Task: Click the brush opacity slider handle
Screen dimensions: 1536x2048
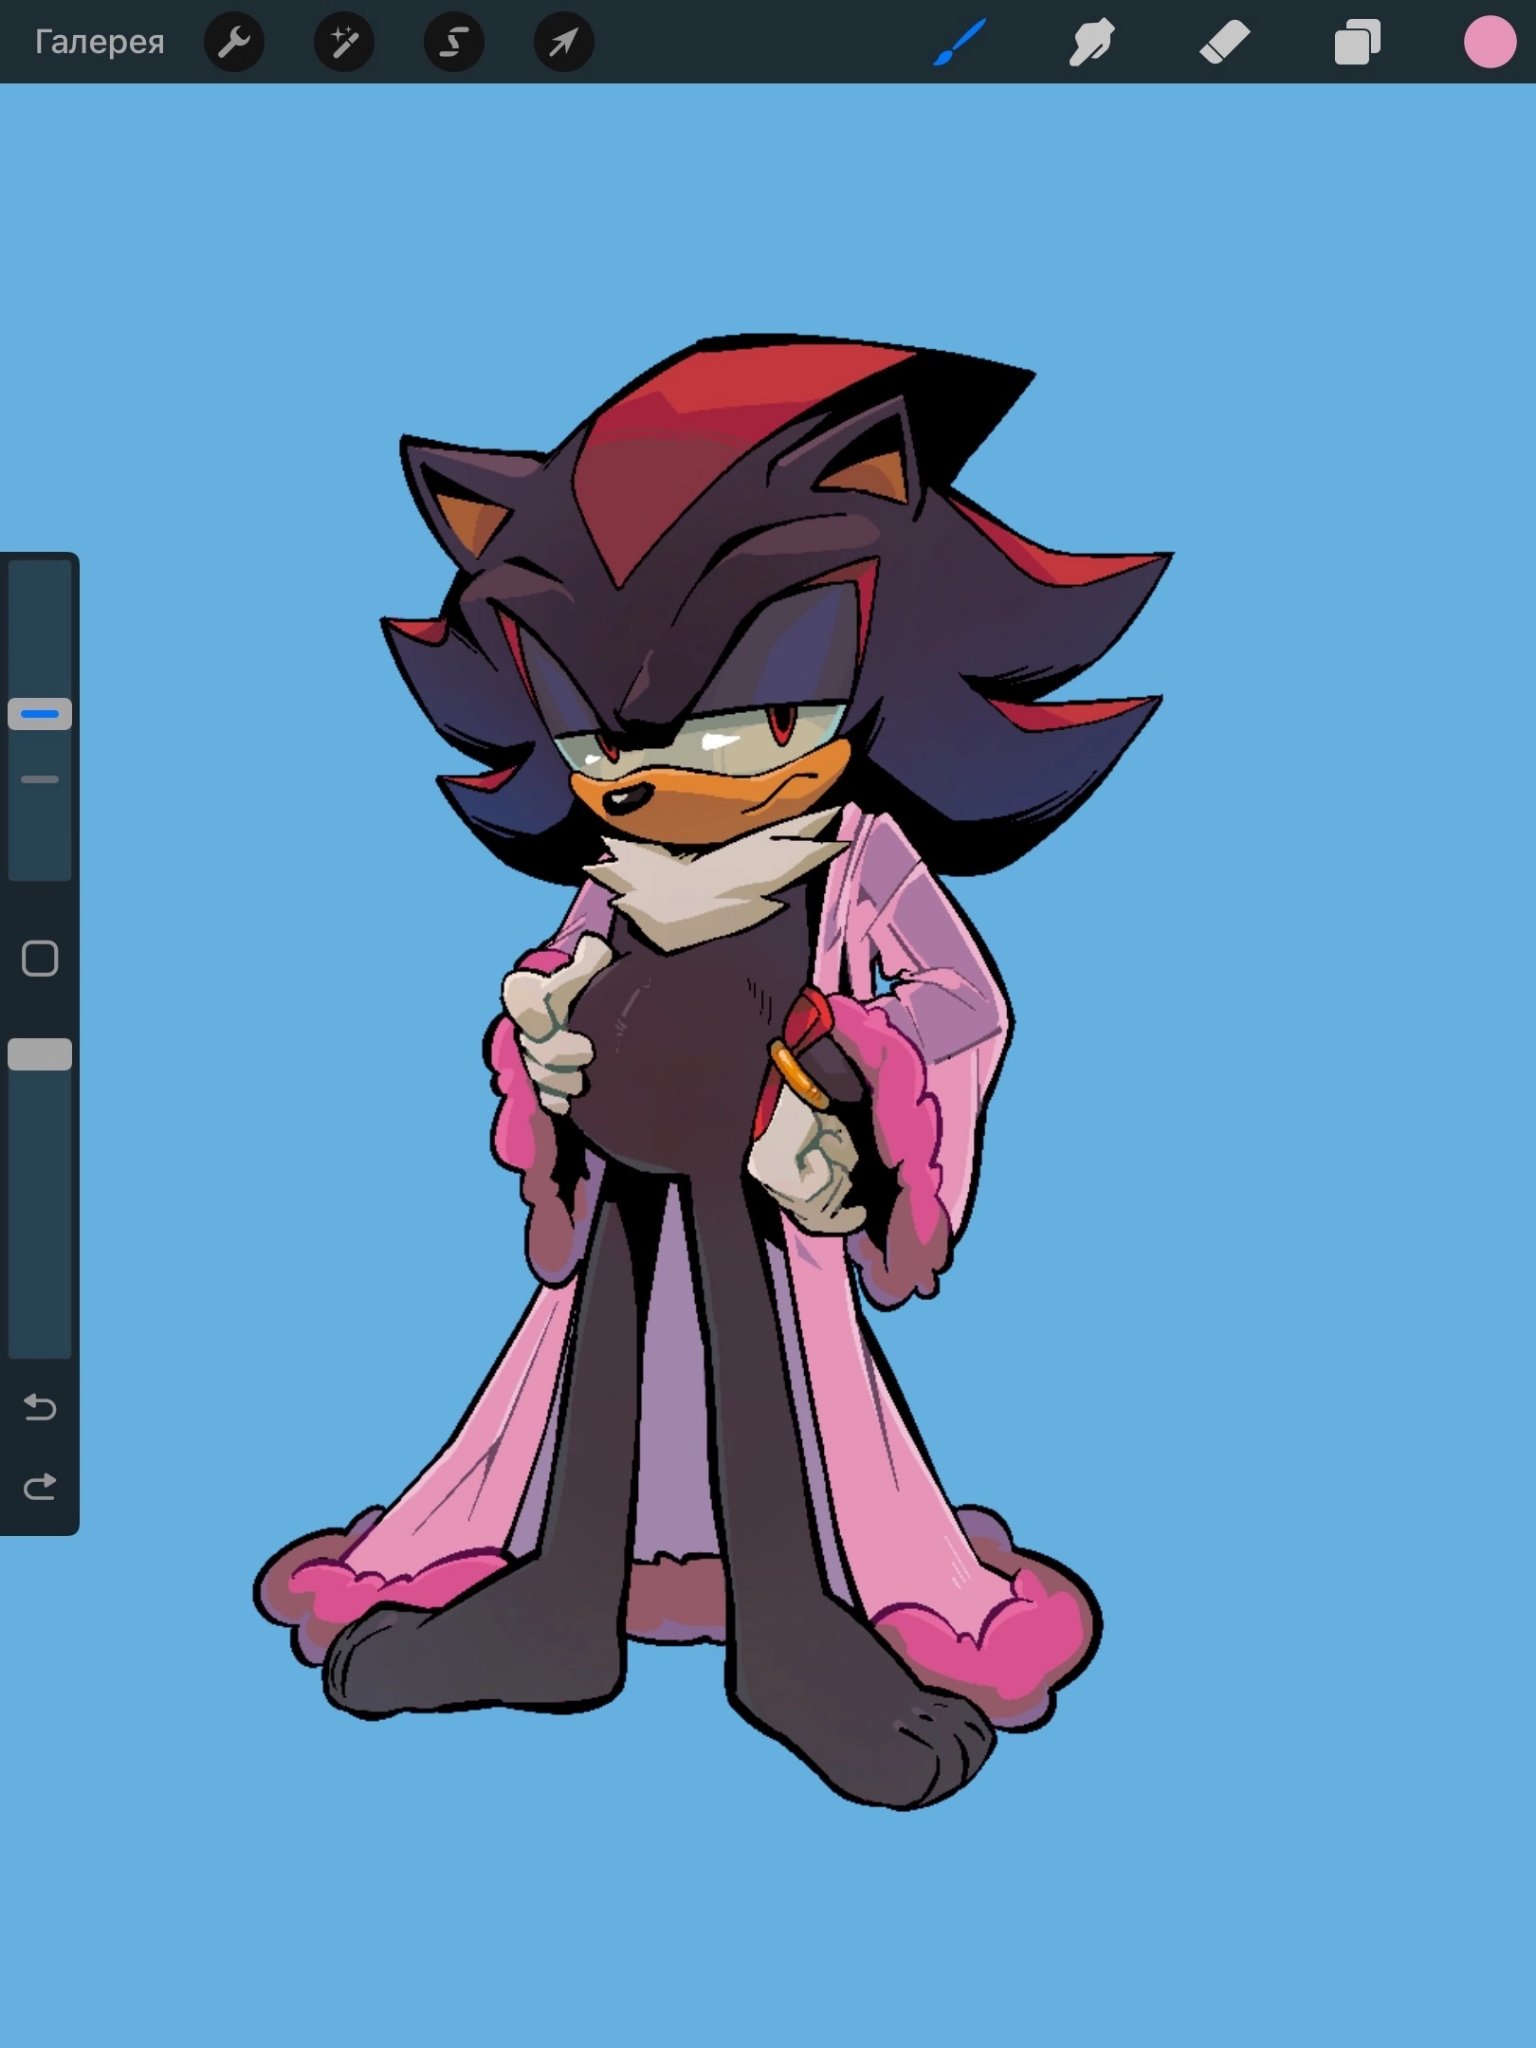Action: (x=40, y=1054)
